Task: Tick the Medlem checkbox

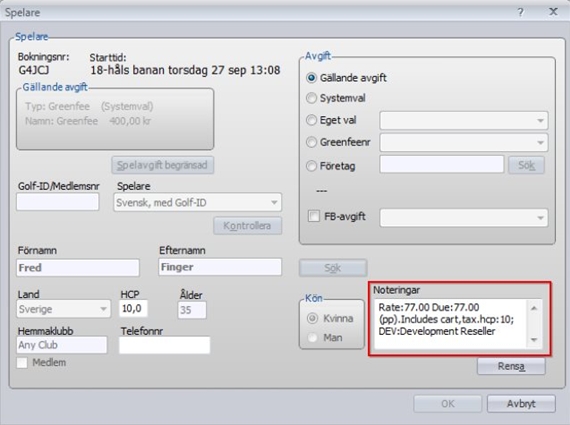Action: tap(22, 362)
